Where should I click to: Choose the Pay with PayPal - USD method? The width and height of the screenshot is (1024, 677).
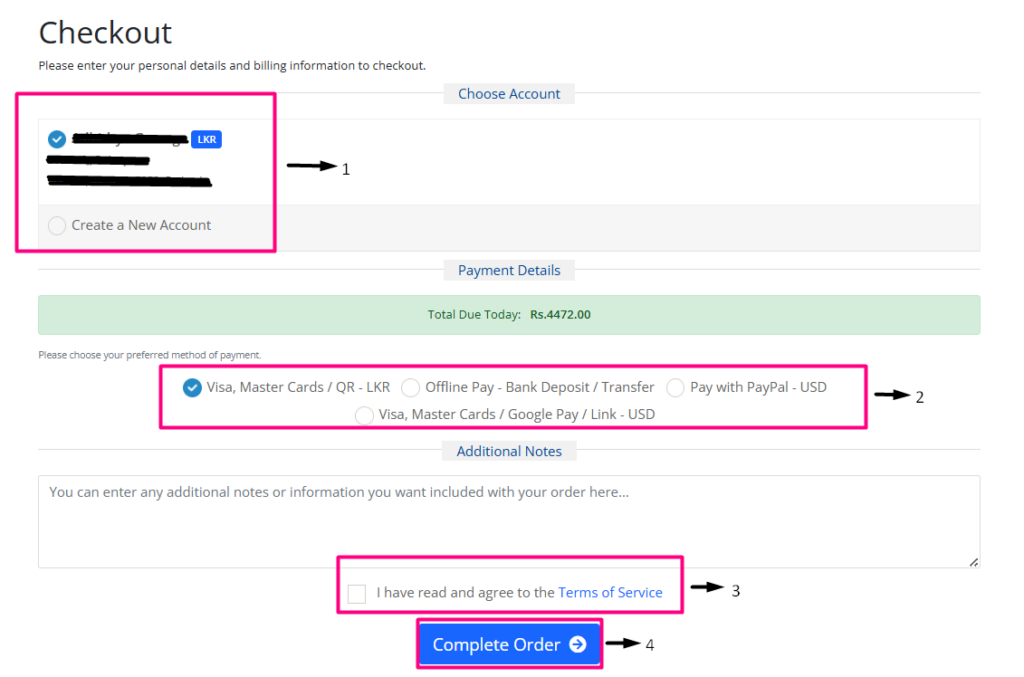675,388
